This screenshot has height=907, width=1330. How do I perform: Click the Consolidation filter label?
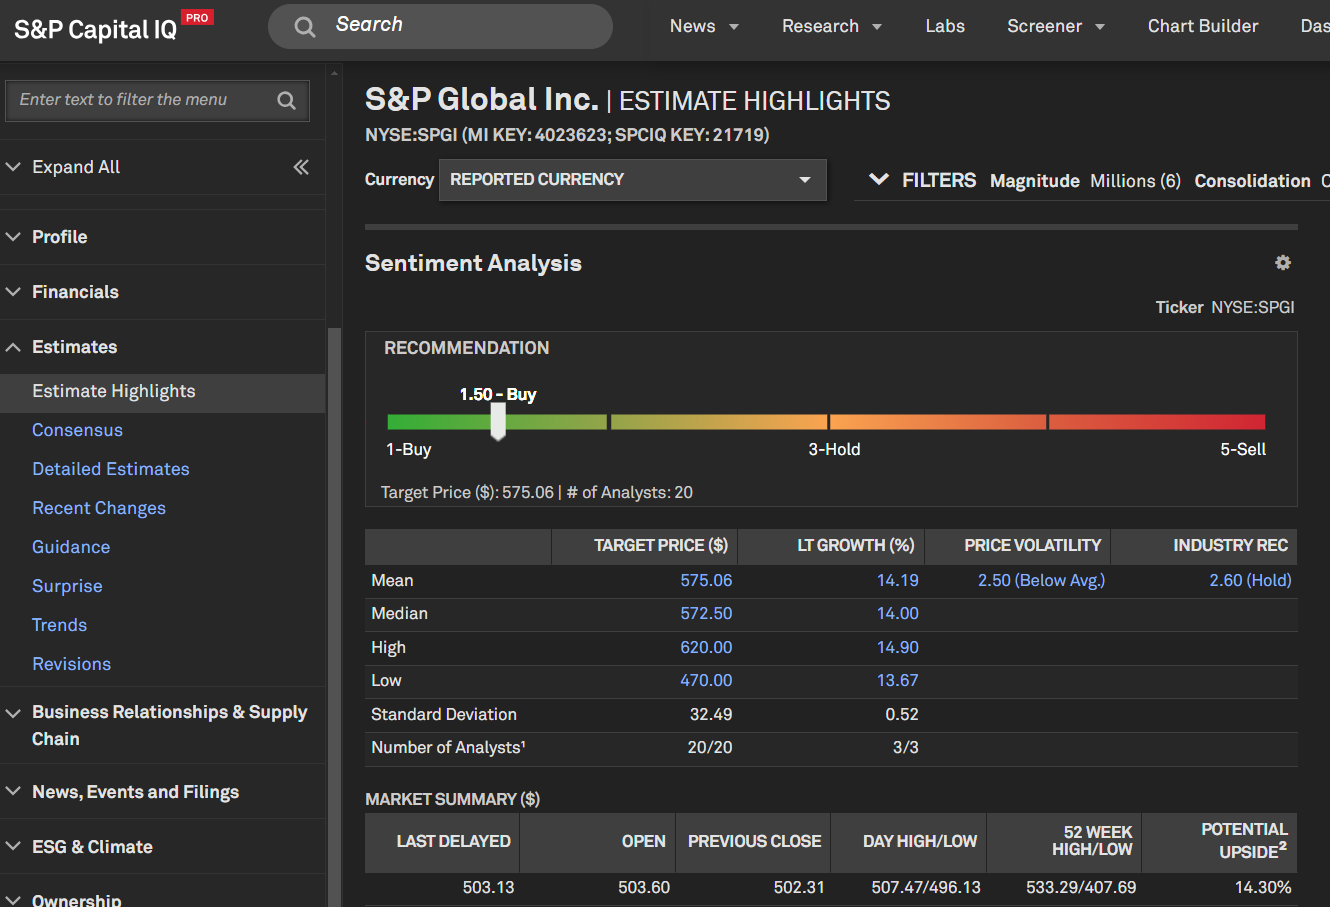(1252, 181)
